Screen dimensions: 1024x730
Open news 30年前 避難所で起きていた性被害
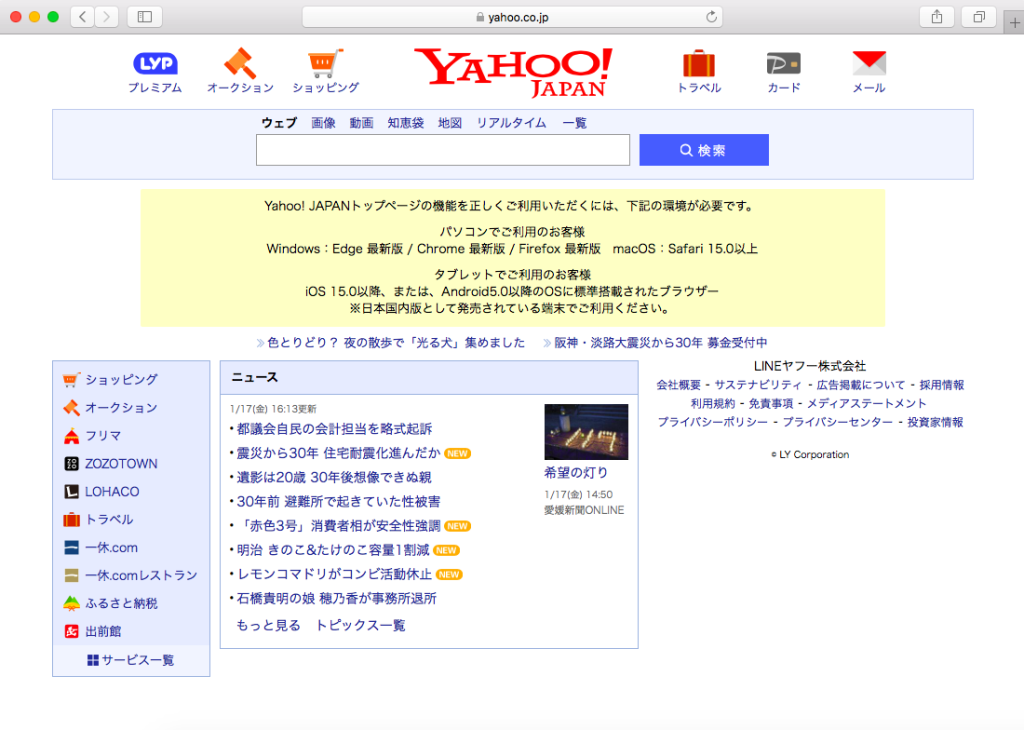click(338, 501)
